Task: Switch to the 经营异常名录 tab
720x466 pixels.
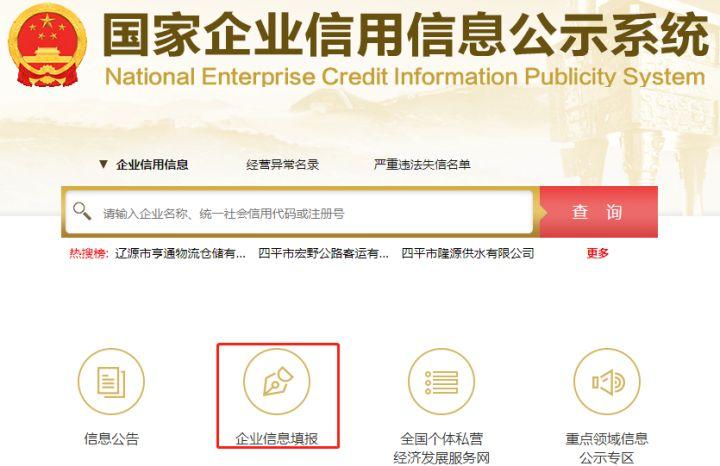Action: [x=282, y=164]
